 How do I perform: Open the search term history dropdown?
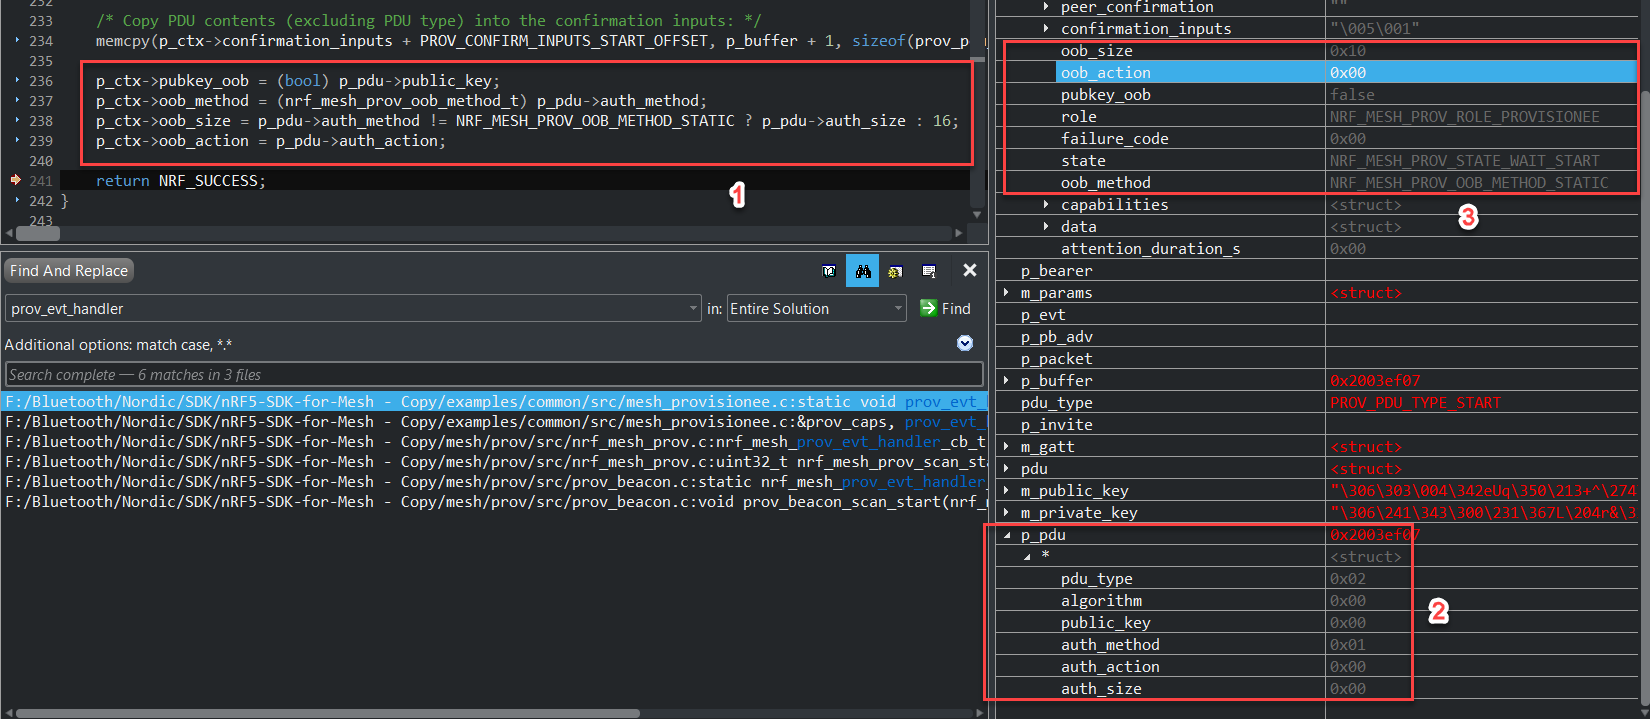pos(693,309)
